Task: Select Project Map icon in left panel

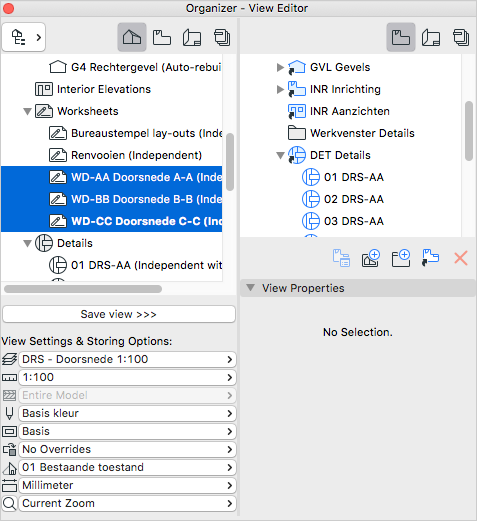Action: coord(132,37)
